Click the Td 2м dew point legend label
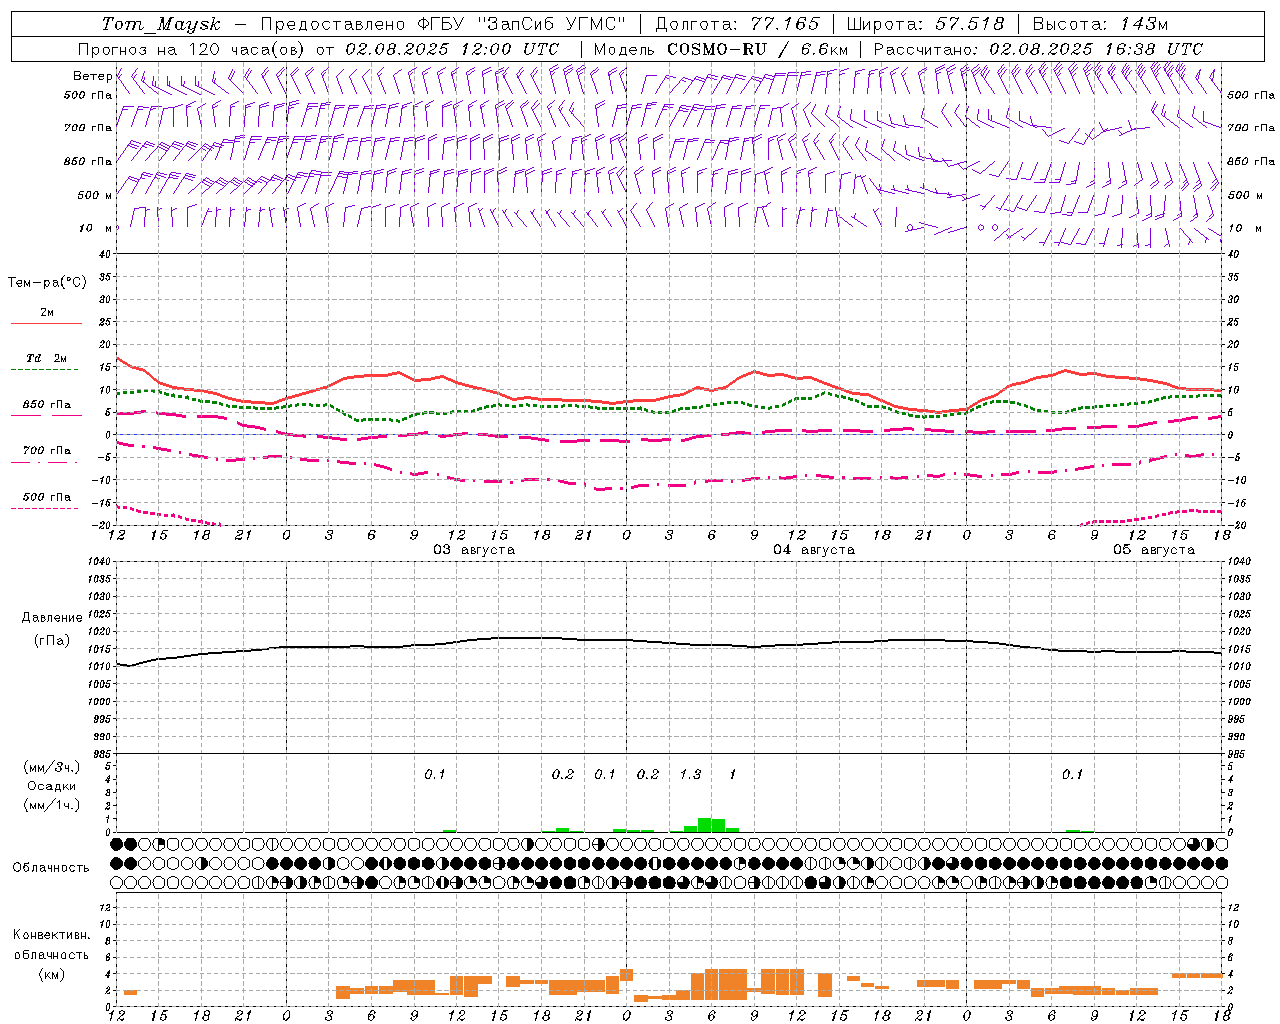This screenshot has width=1280, height=1024. (x=47, y=358)
